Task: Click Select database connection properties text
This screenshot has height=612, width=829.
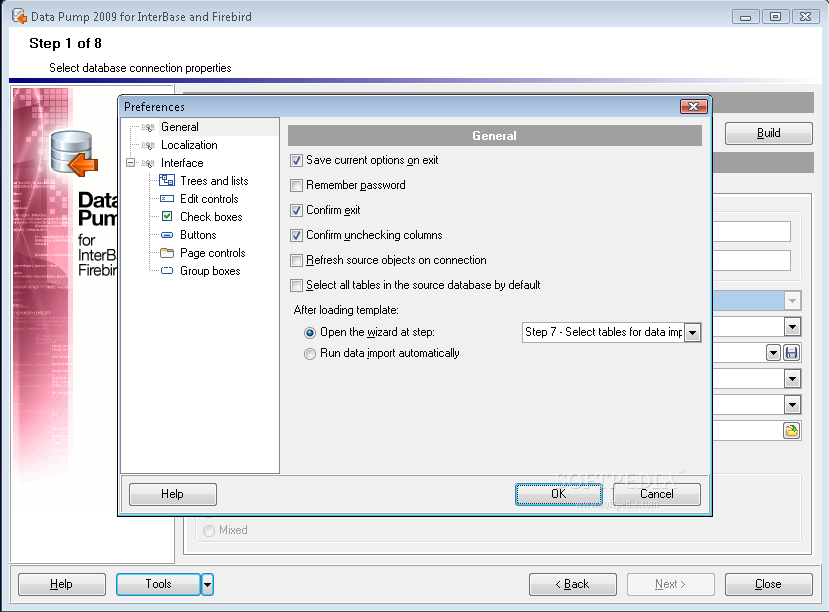Action: pyautogui.click(x=140, y=68)
